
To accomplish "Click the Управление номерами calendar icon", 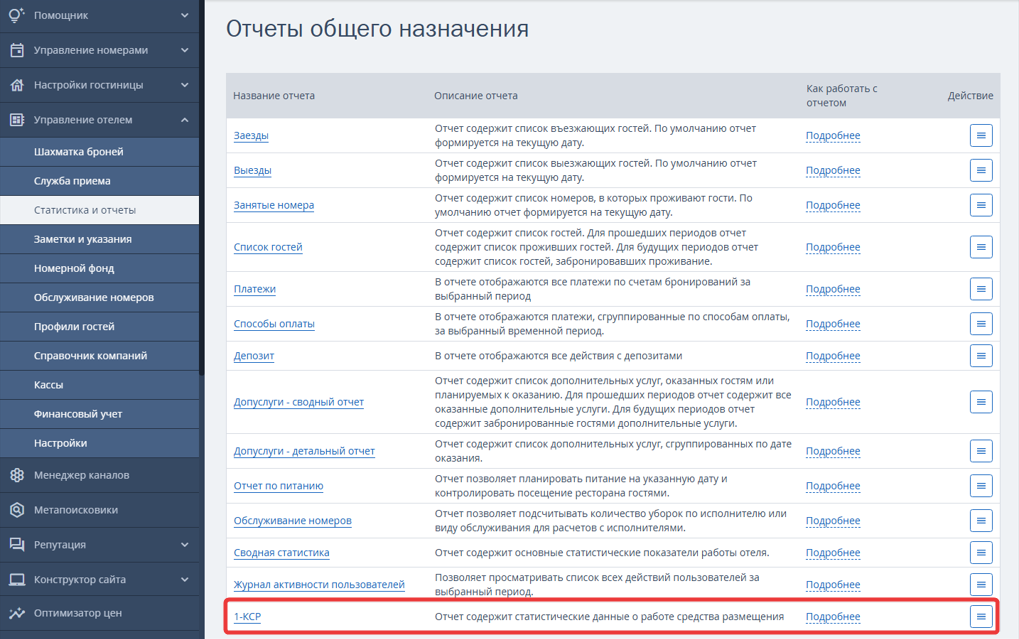I will [x=17, y=50].
